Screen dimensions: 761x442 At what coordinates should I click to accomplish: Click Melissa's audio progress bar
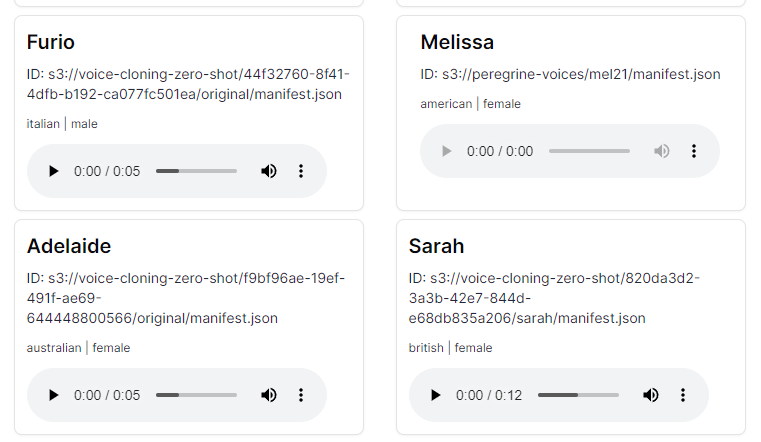click(x=589, y=151)
